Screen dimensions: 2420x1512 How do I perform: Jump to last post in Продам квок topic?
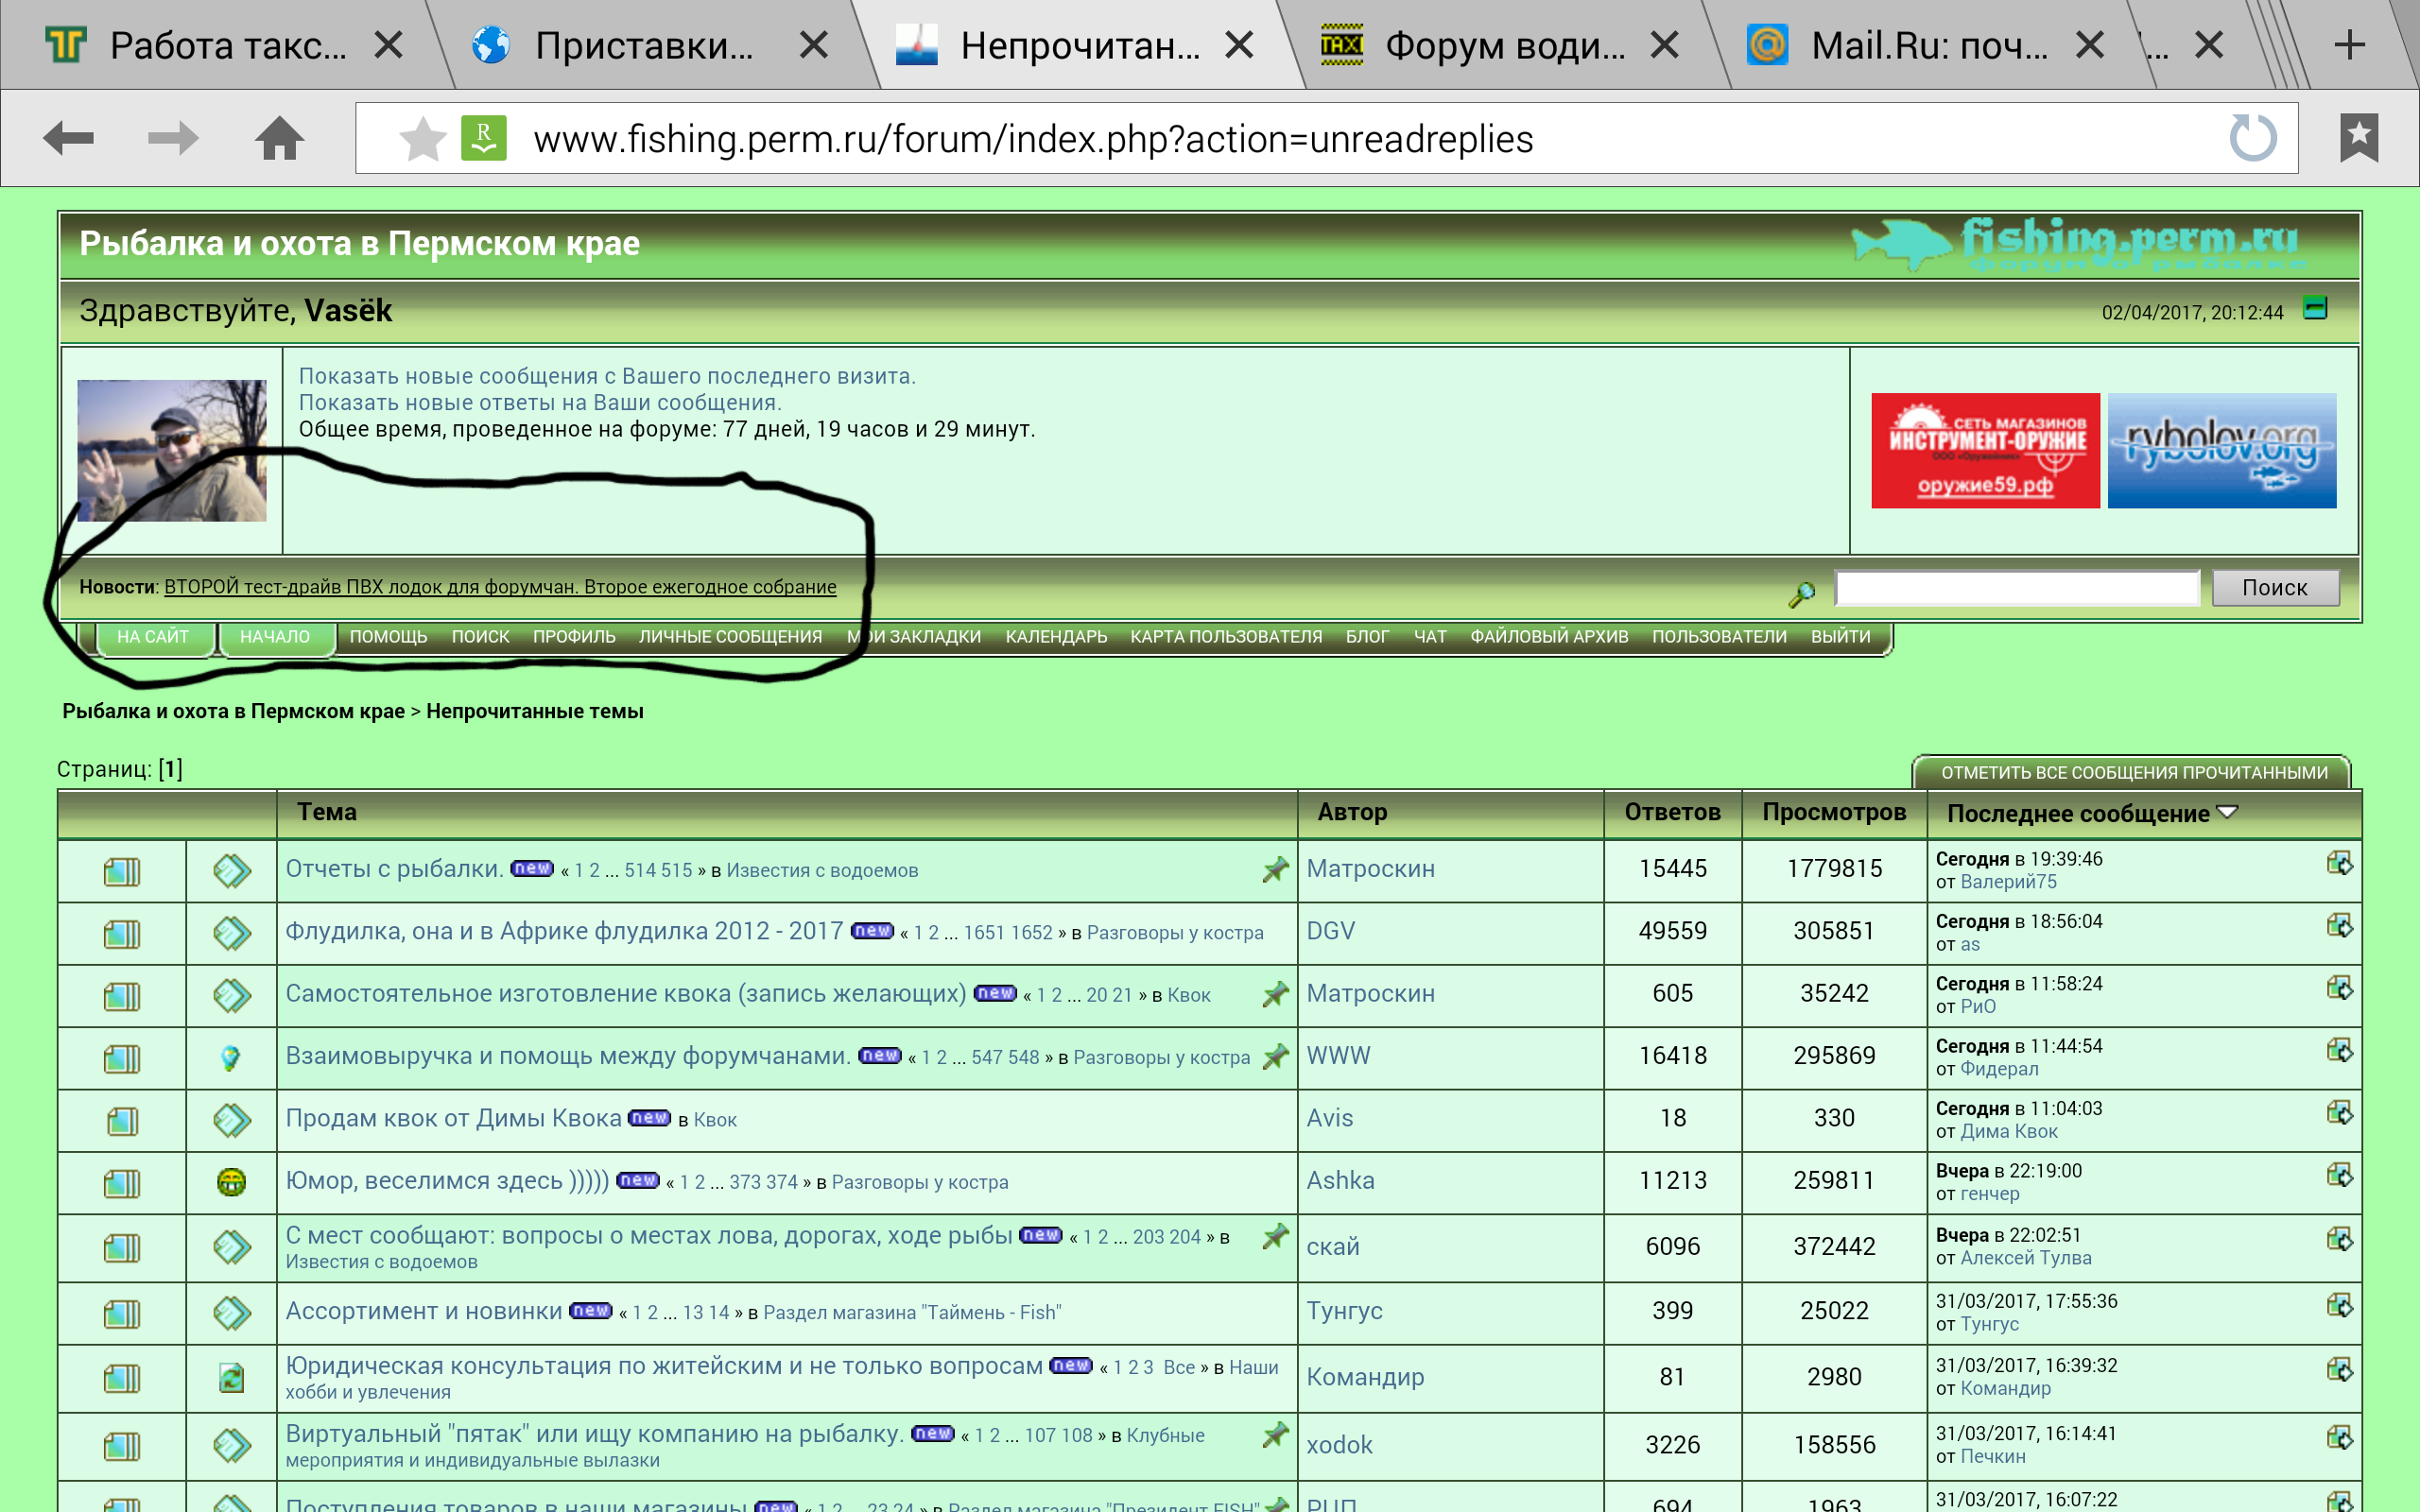[x=2339, y=1113]
